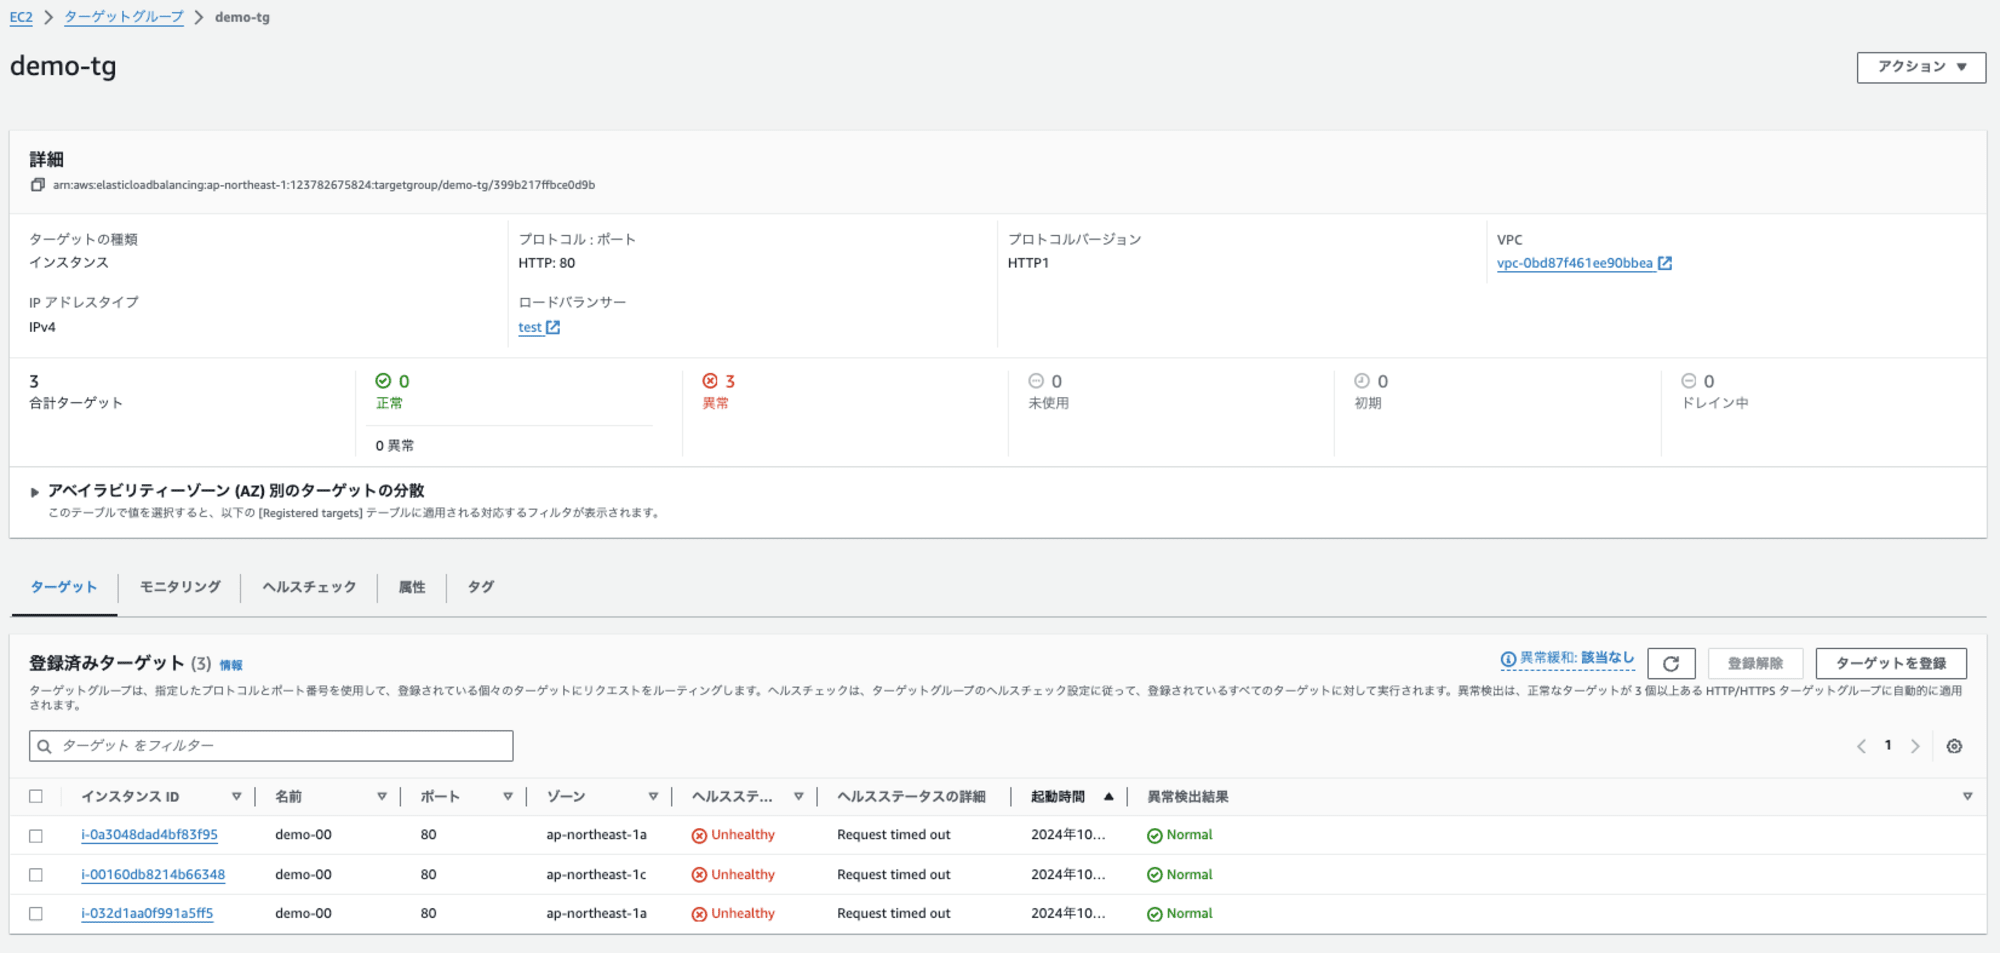Click 登録解除 button
Viewport: 2000px width, 953px height.
[1755, 663]
